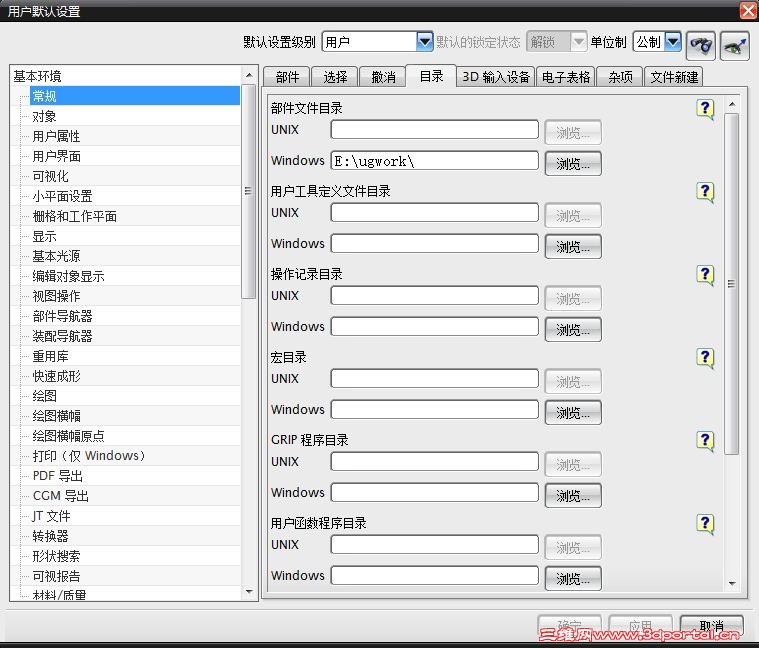759x648 pixels.
Task: Click right panel scrollbar down arrow
Action: (x=732, y=584)
